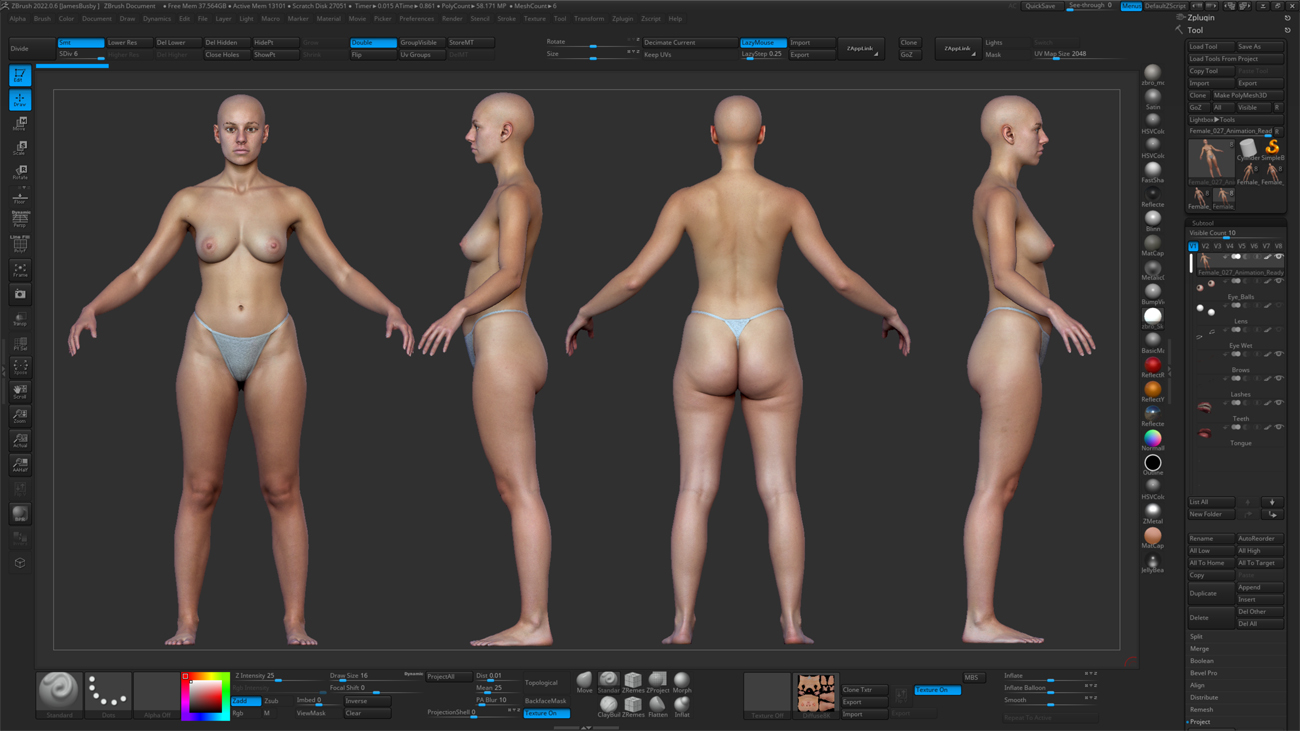Toggle Zadd mode

pyautogui.click(x=246, y=701)
